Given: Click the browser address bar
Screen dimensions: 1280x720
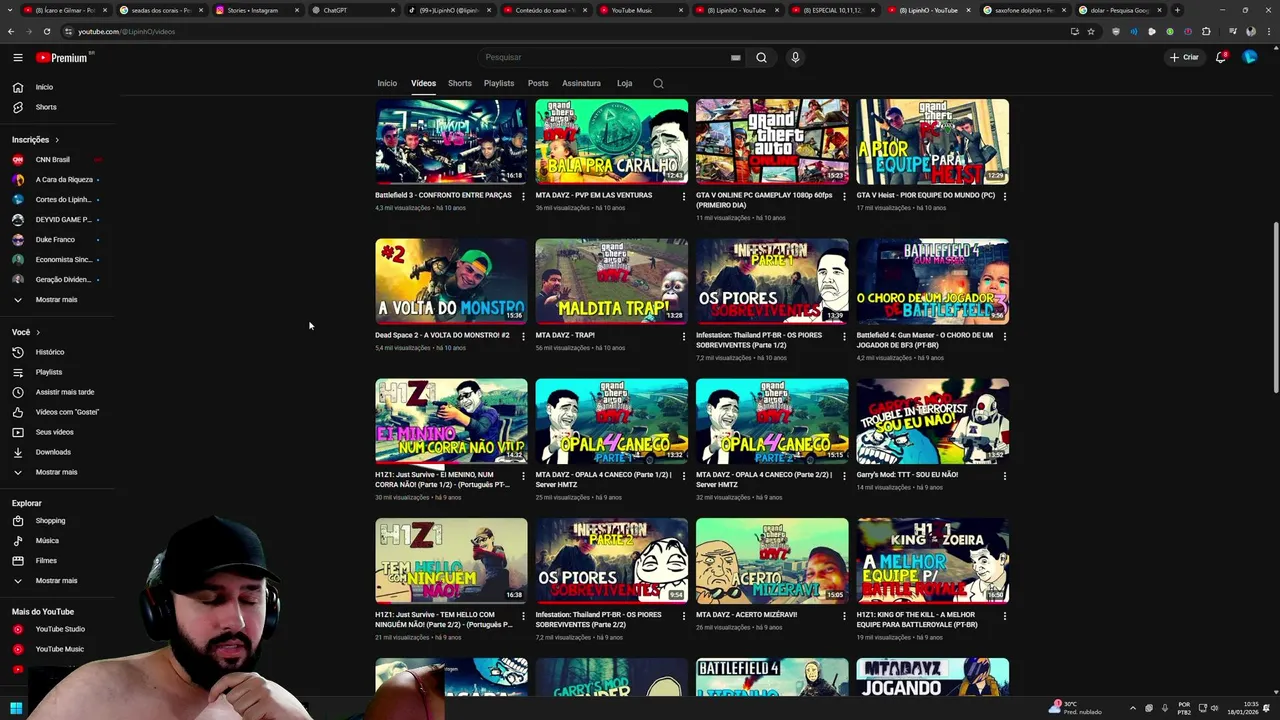Looking at the screenshot, I should coord(560,31).
